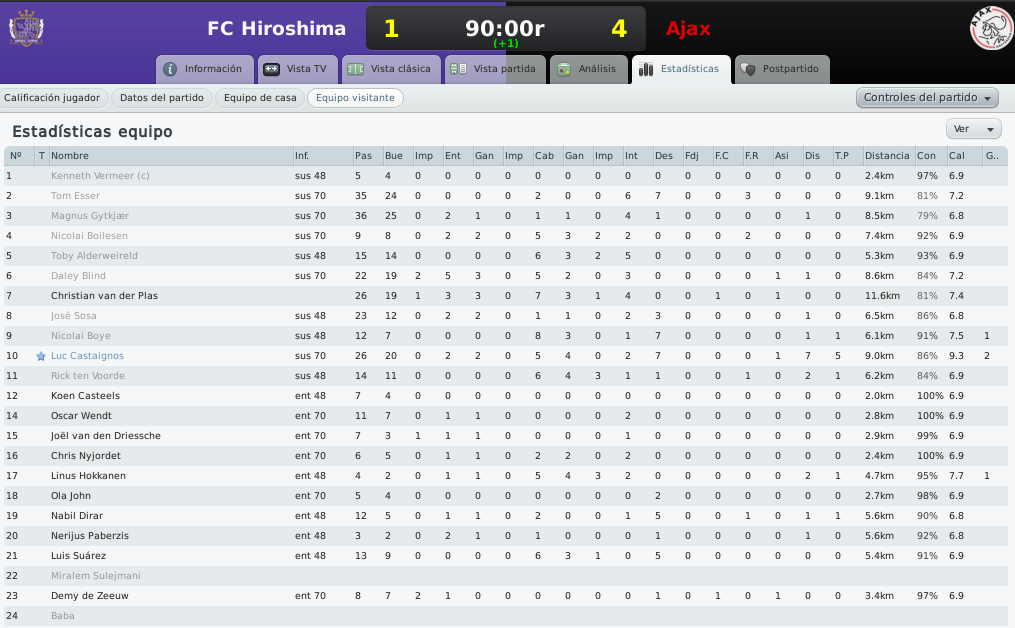This screenshot has width=1015, height=628.
Task: Expand the Controles del partido dropdown
Action: click(x=927, y=98)
